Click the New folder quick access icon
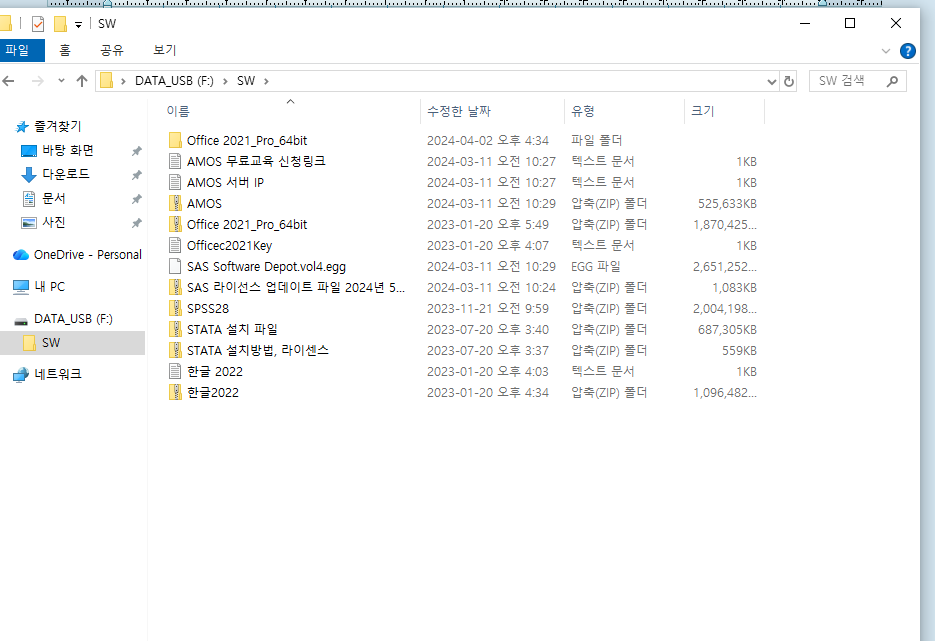This screenshot has width=935, height=641. click(60, 24)
